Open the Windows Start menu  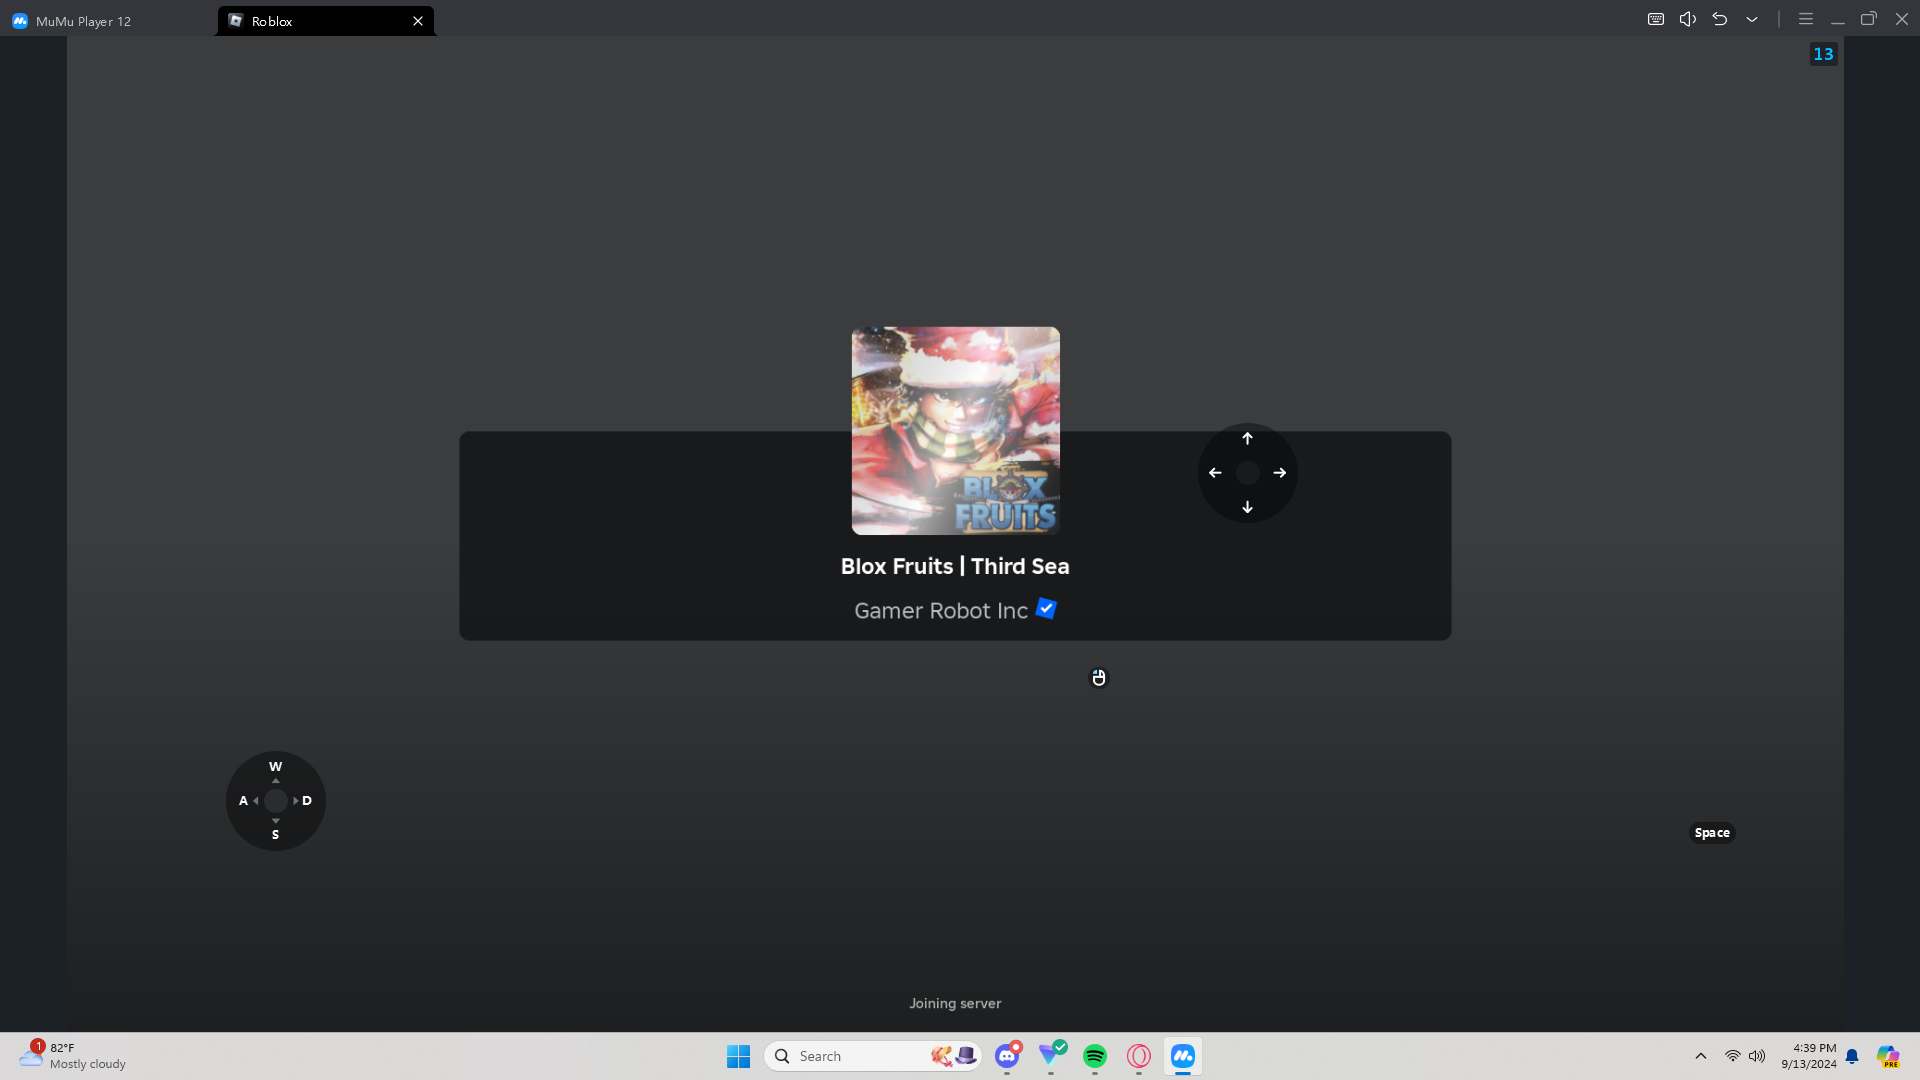tap(739, 1056)
